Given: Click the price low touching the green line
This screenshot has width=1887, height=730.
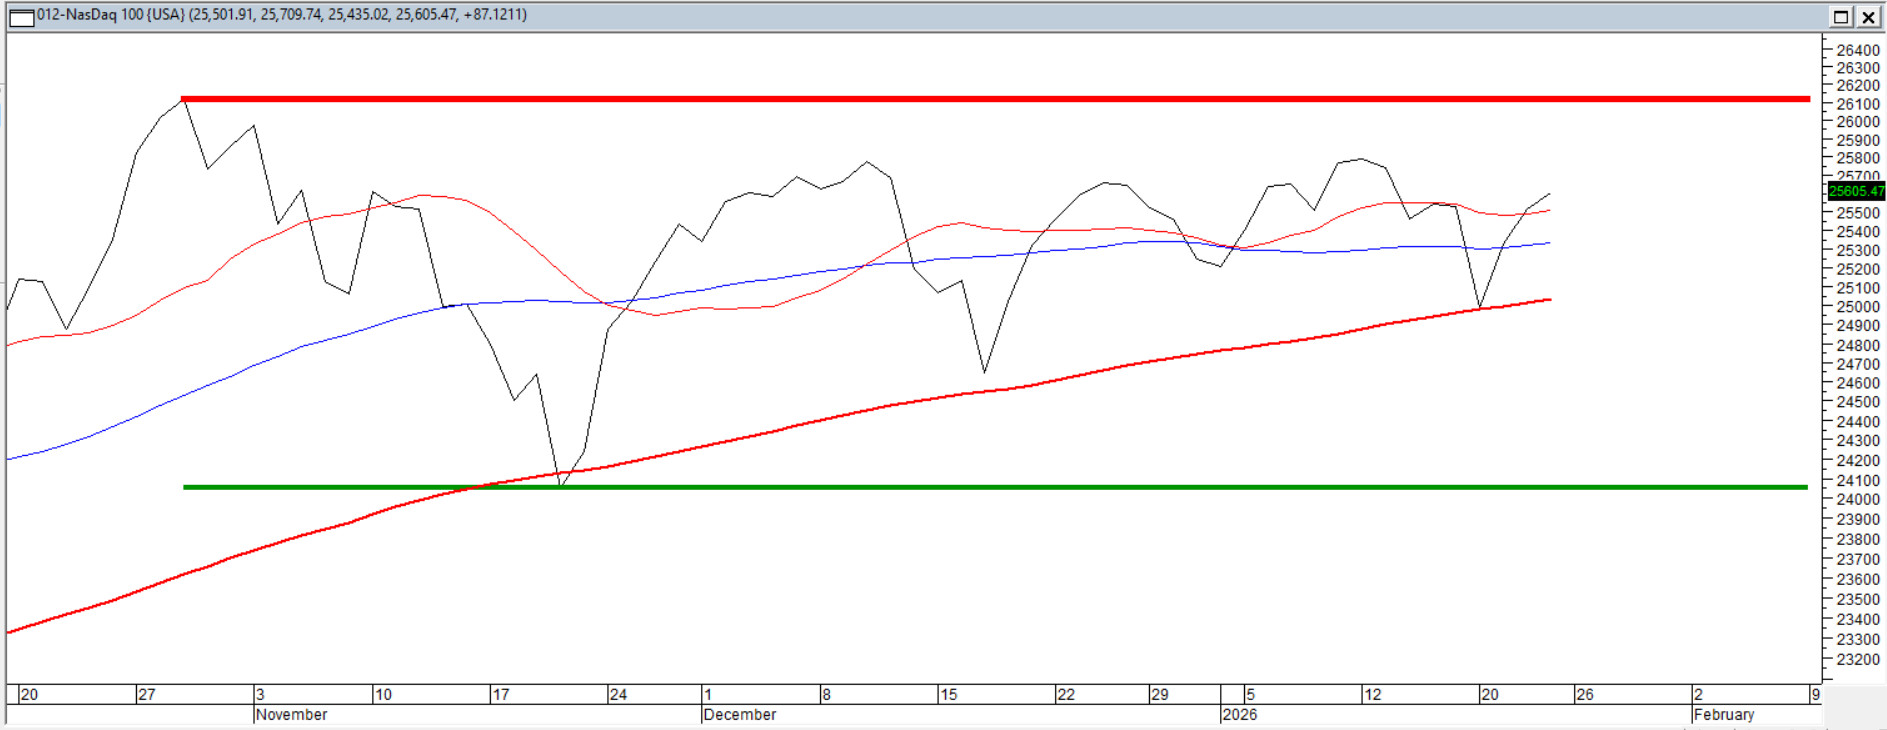Looking at the screenshot, I should 562,485.
